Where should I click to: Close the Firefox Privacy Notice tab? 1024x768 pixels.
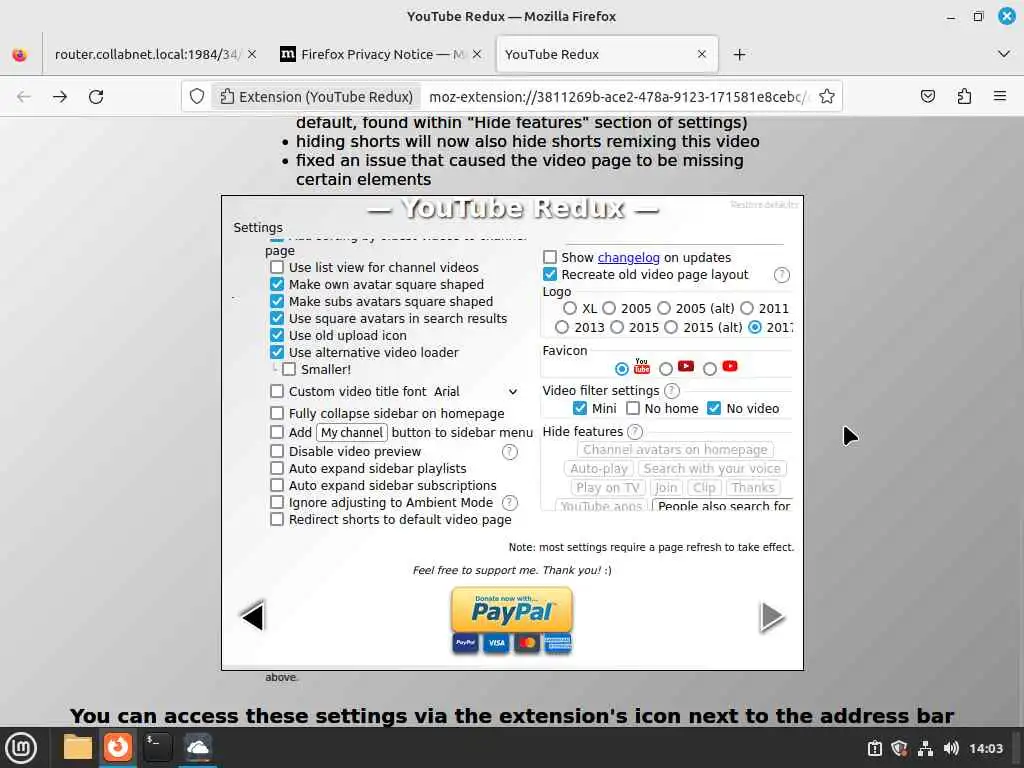(x=477, y=54)
